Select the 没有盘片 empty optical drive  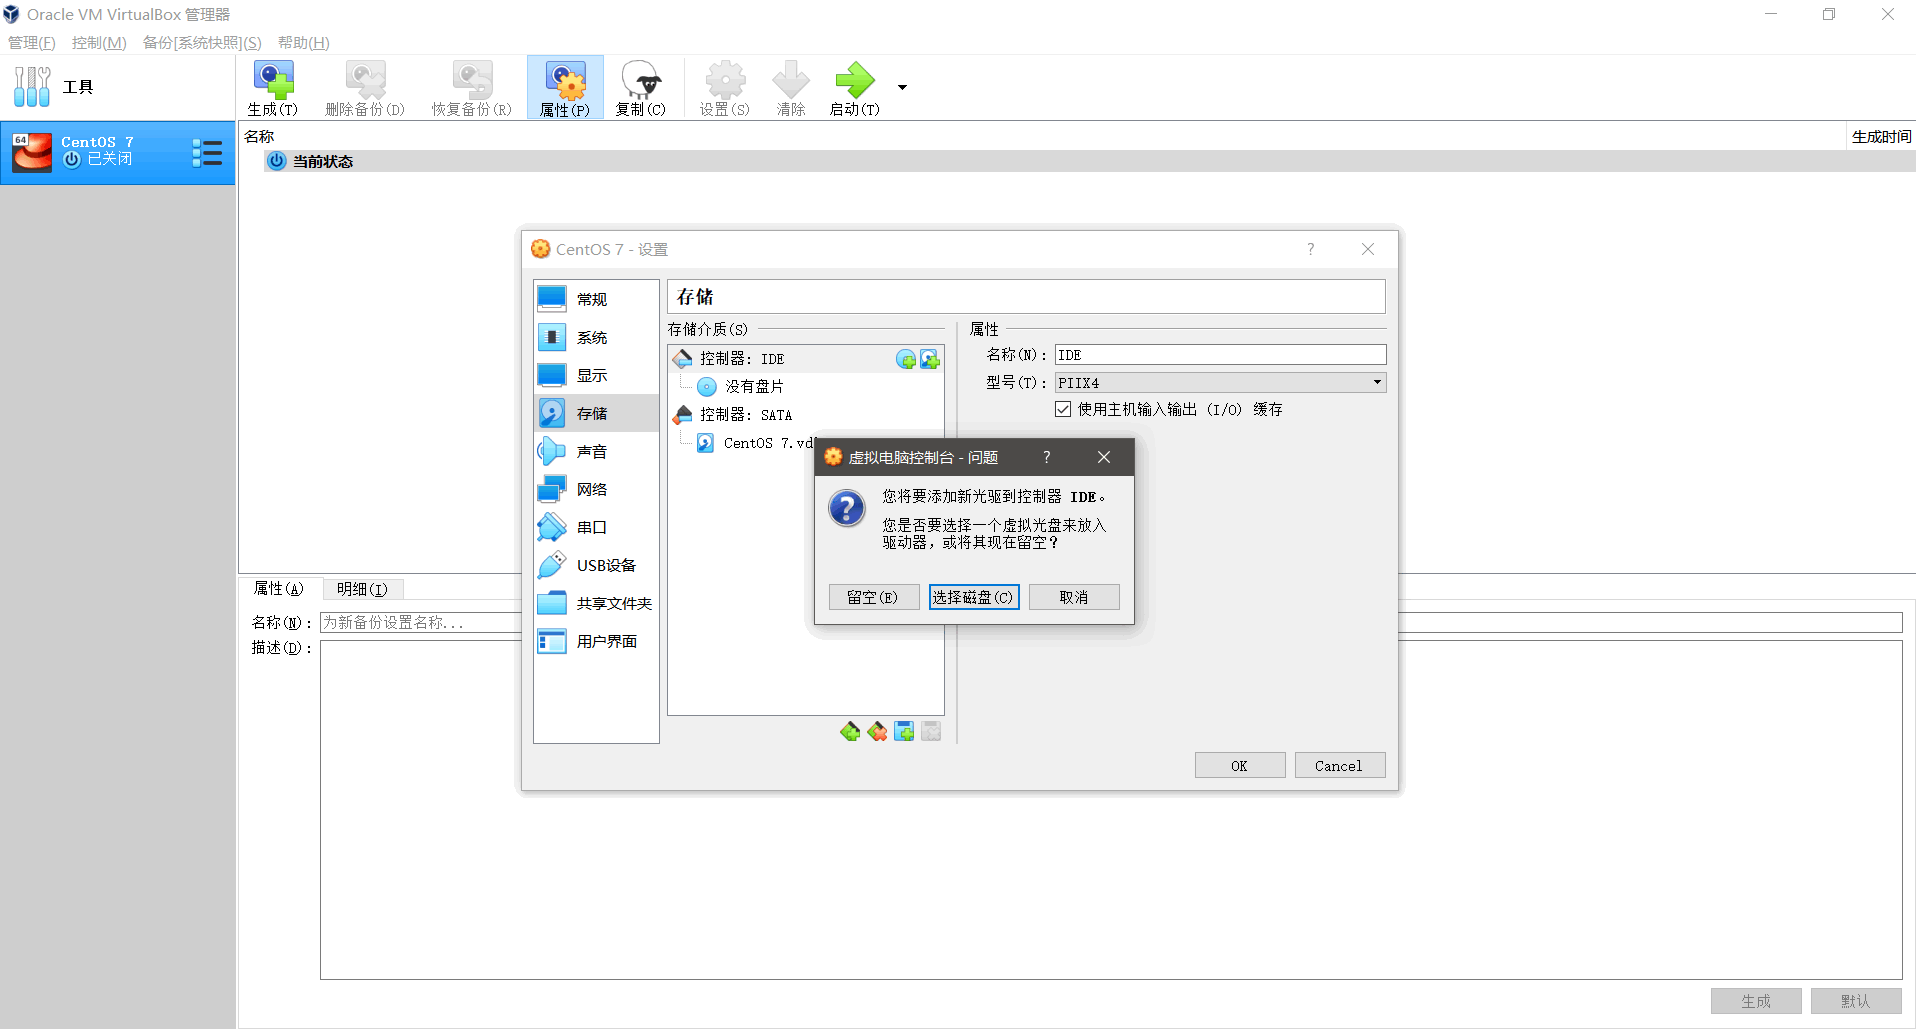tap(754, 386)
